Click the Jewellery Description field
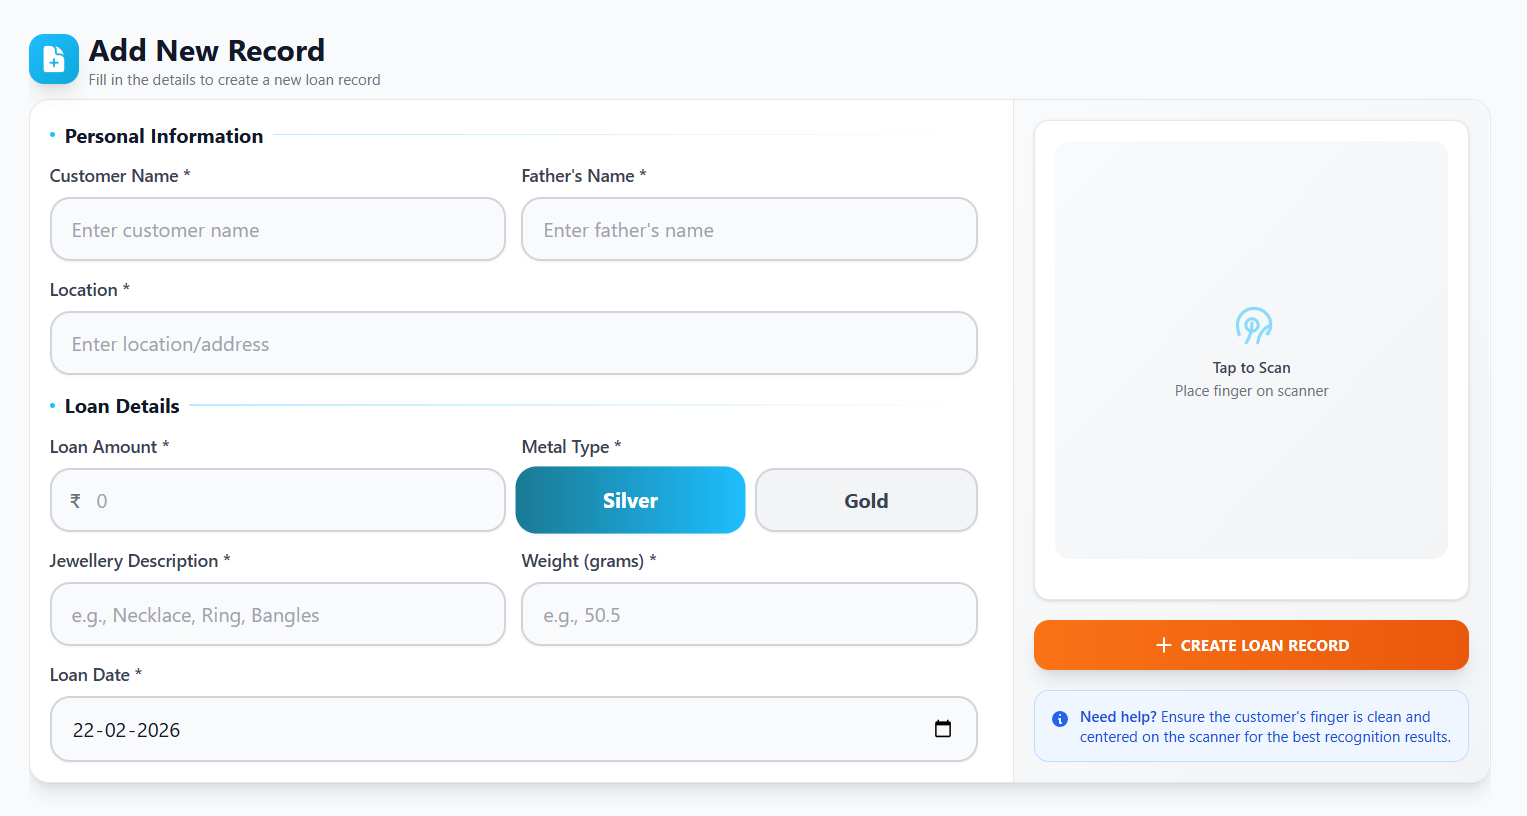Viewport: 1527px width, 816px height. (278, 615)
